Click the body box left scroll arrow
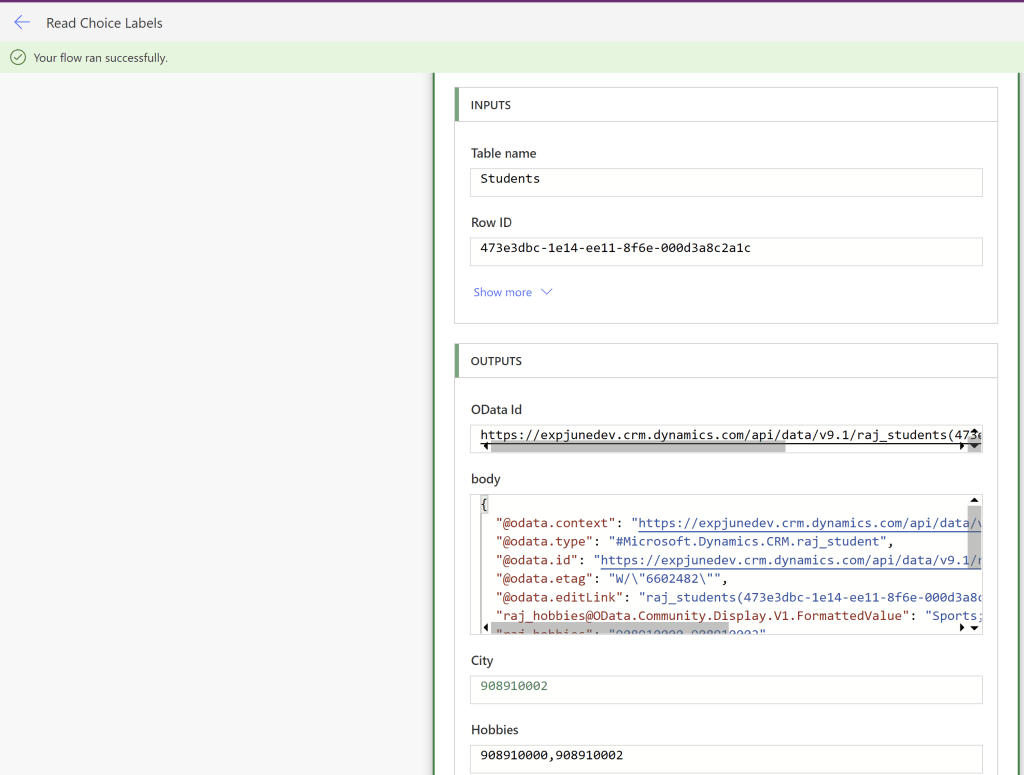 485,627
